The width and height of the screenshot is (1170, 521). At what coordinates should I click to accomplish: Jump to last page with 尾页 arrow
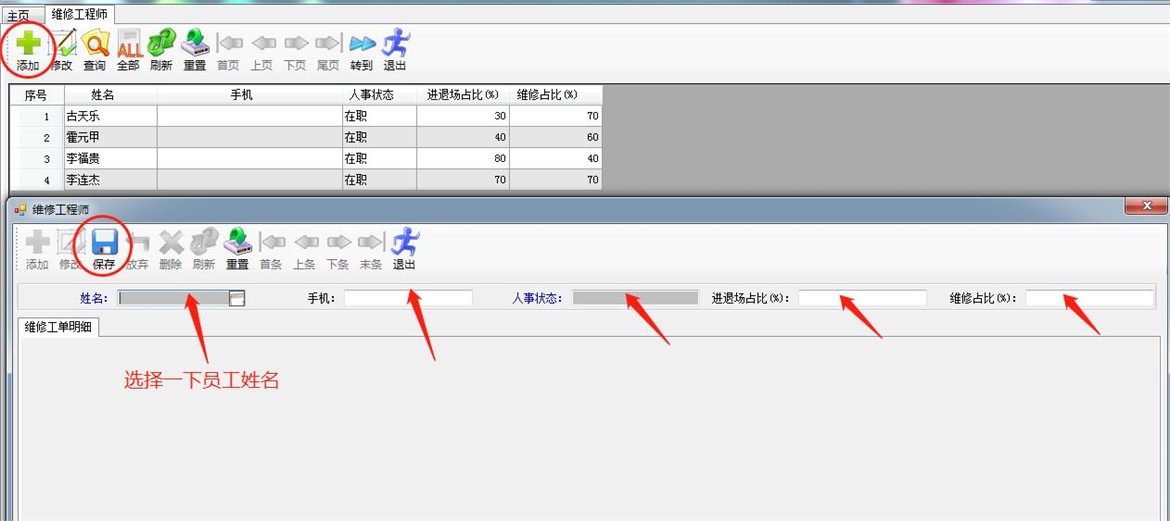coord(327,43)
